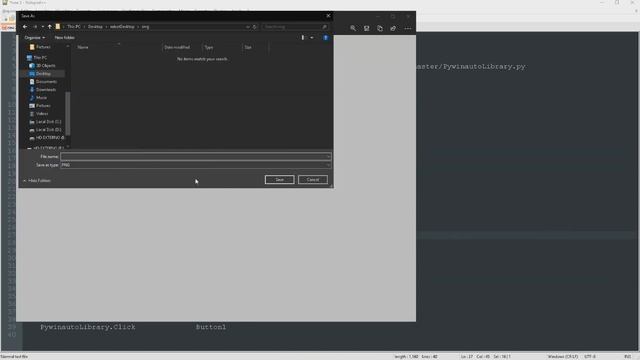This screenshot has width=640, height=360.
Task: Open Downloads folder in sidebar
Action: pos(46,90)
